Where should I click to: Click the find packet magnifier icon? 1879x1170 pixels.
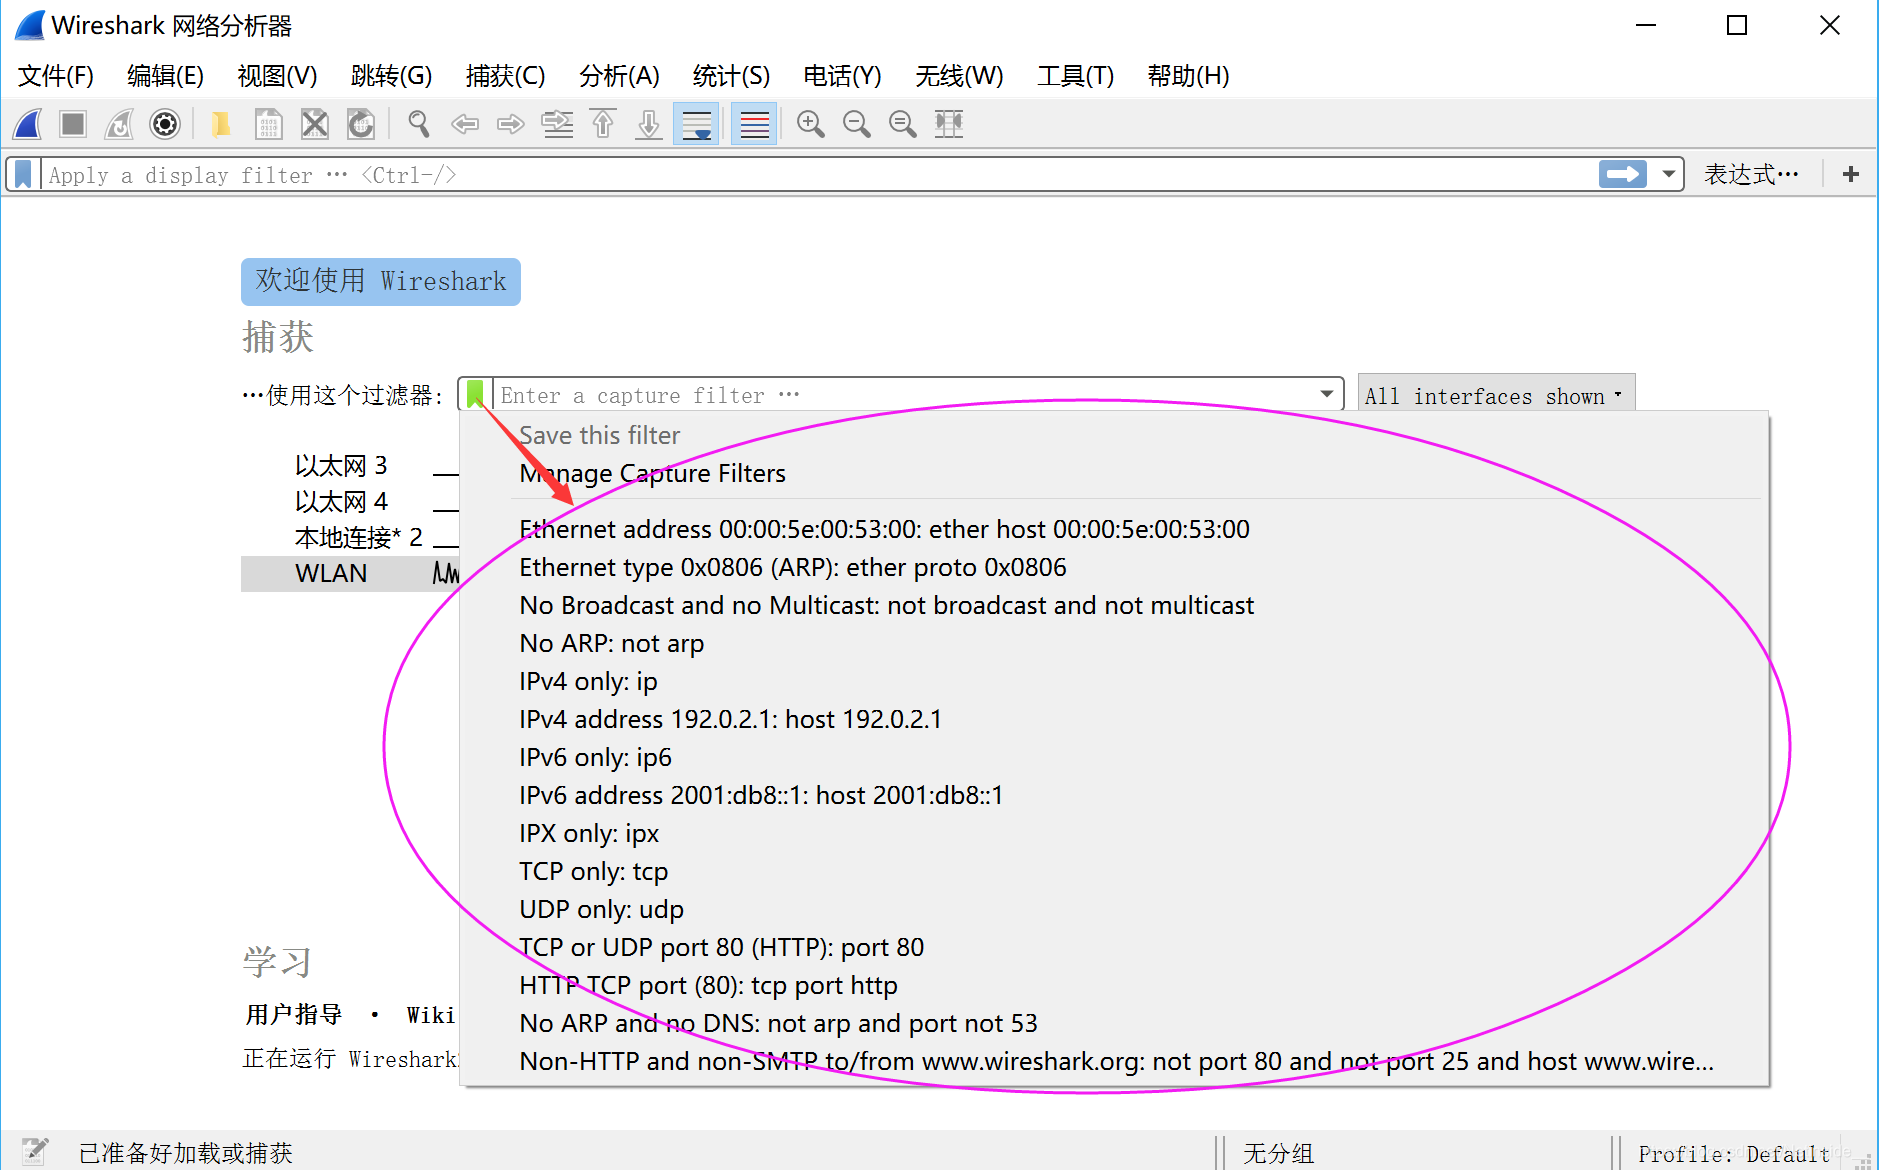(x=419, y=124)
